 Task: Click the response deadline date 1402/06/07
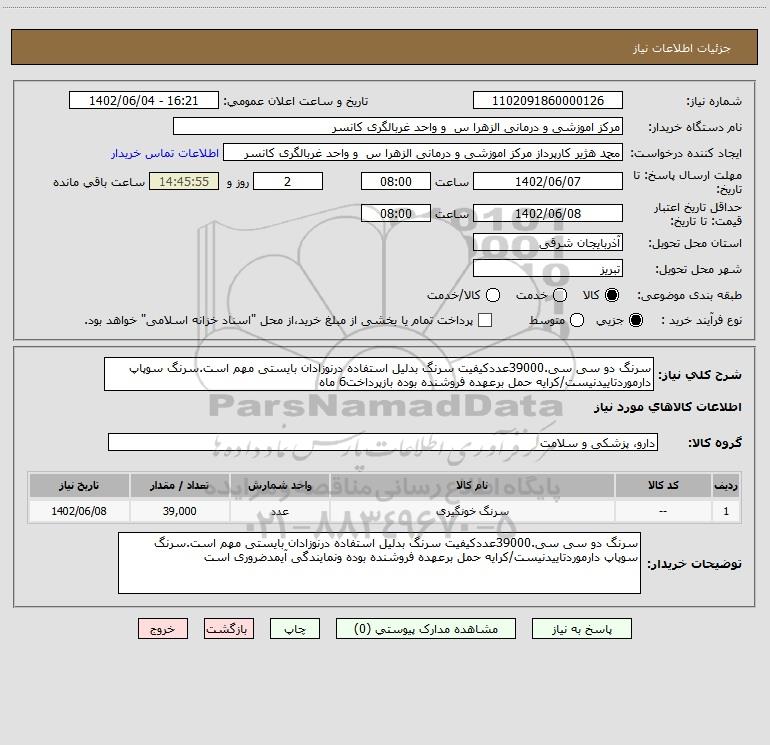click(x=548, y=181)
